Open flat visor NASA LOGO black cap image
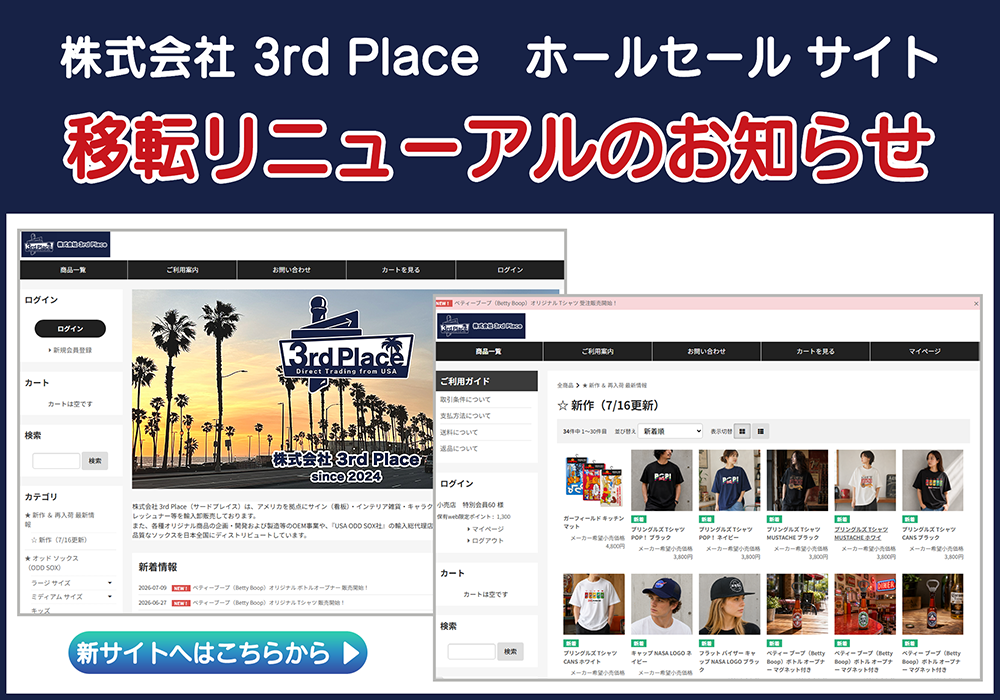The image size is (1000, 700). 729,604
